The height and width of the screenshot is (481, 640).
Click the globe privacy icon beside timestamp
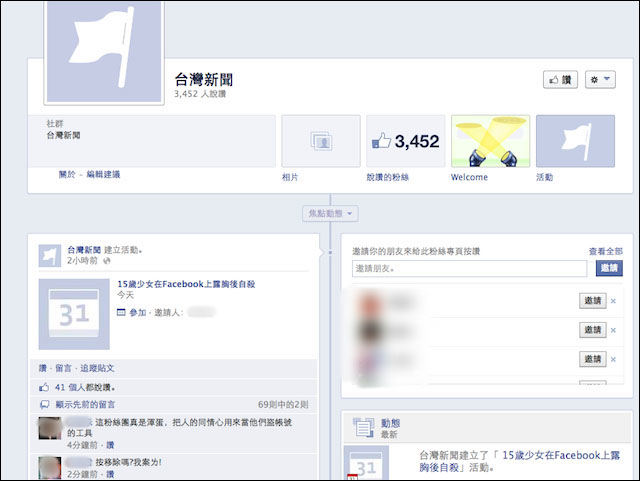point(107,261)
